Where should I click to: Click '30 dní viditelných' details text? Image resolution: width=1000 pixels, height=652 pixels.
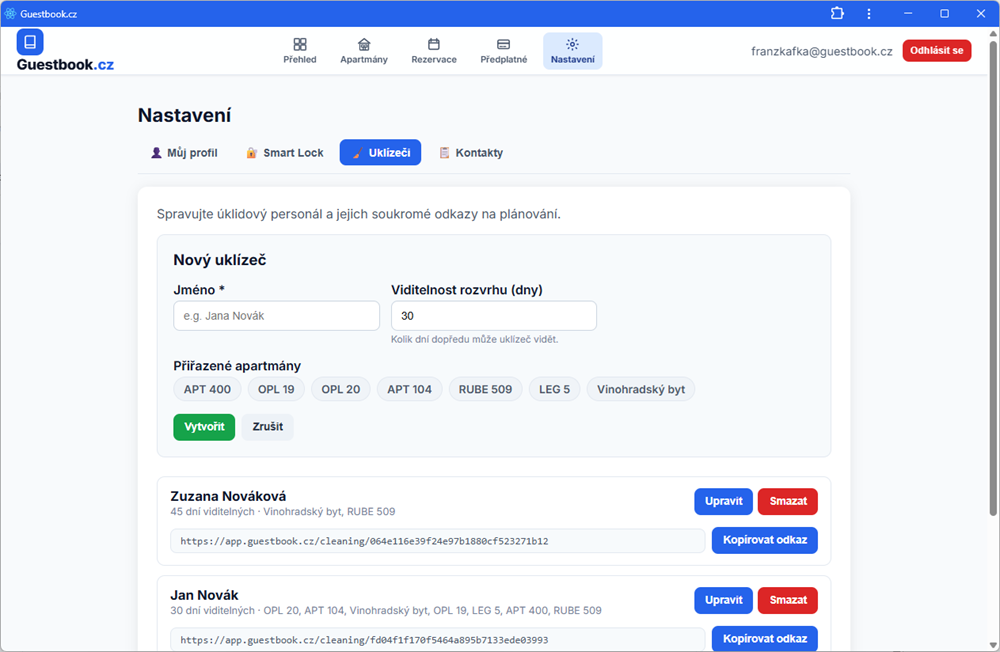click(386, 611)
